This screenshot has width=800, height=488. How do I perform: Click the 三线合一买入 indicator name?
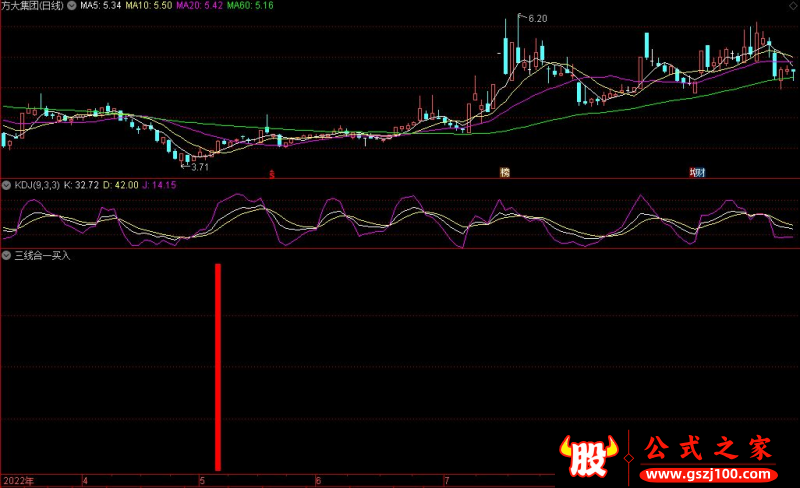(x=42, y=256)
